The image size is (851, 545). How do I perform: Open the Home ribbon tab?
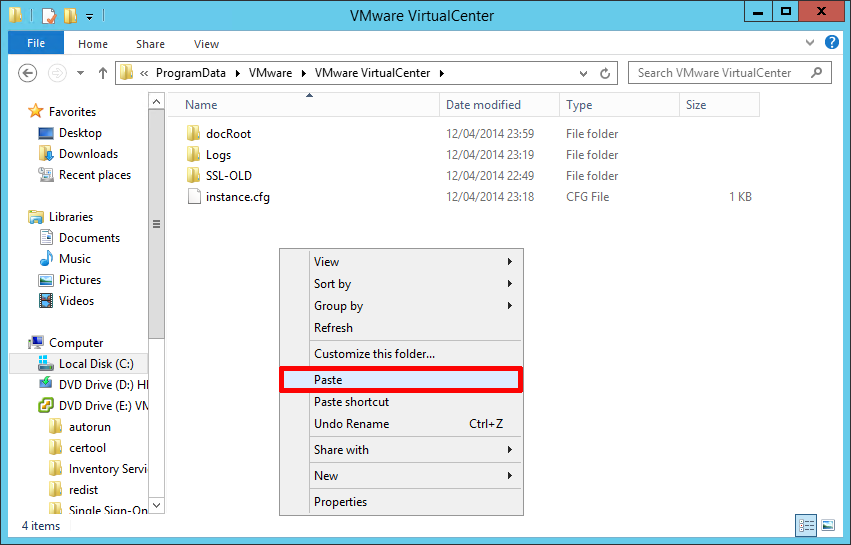tap(93, 44)
